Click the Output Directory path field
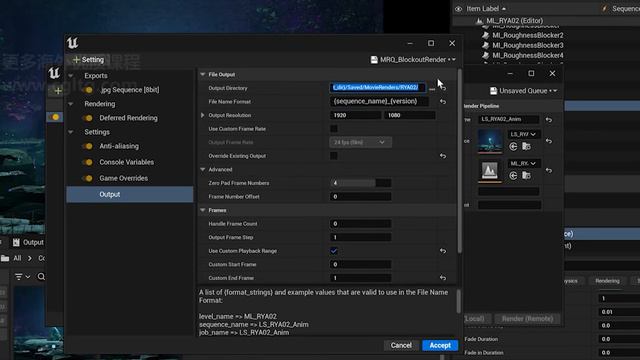This screenshot has height=360, width=640. (x=378, y=87)
